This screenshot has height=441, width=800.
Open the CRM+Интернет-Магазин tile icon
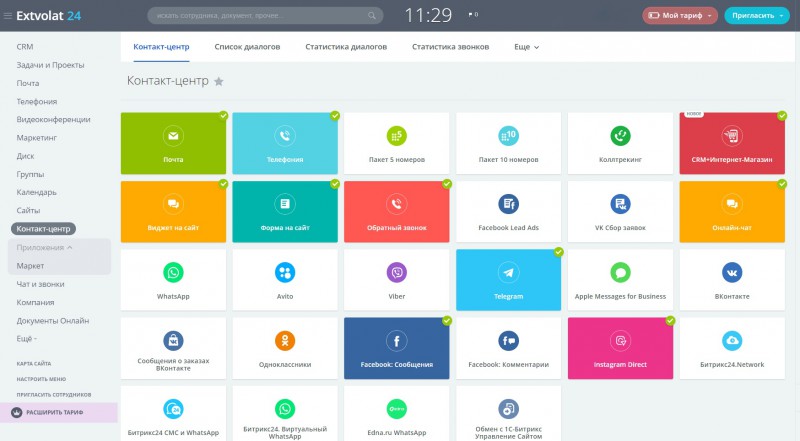(732, 136)
